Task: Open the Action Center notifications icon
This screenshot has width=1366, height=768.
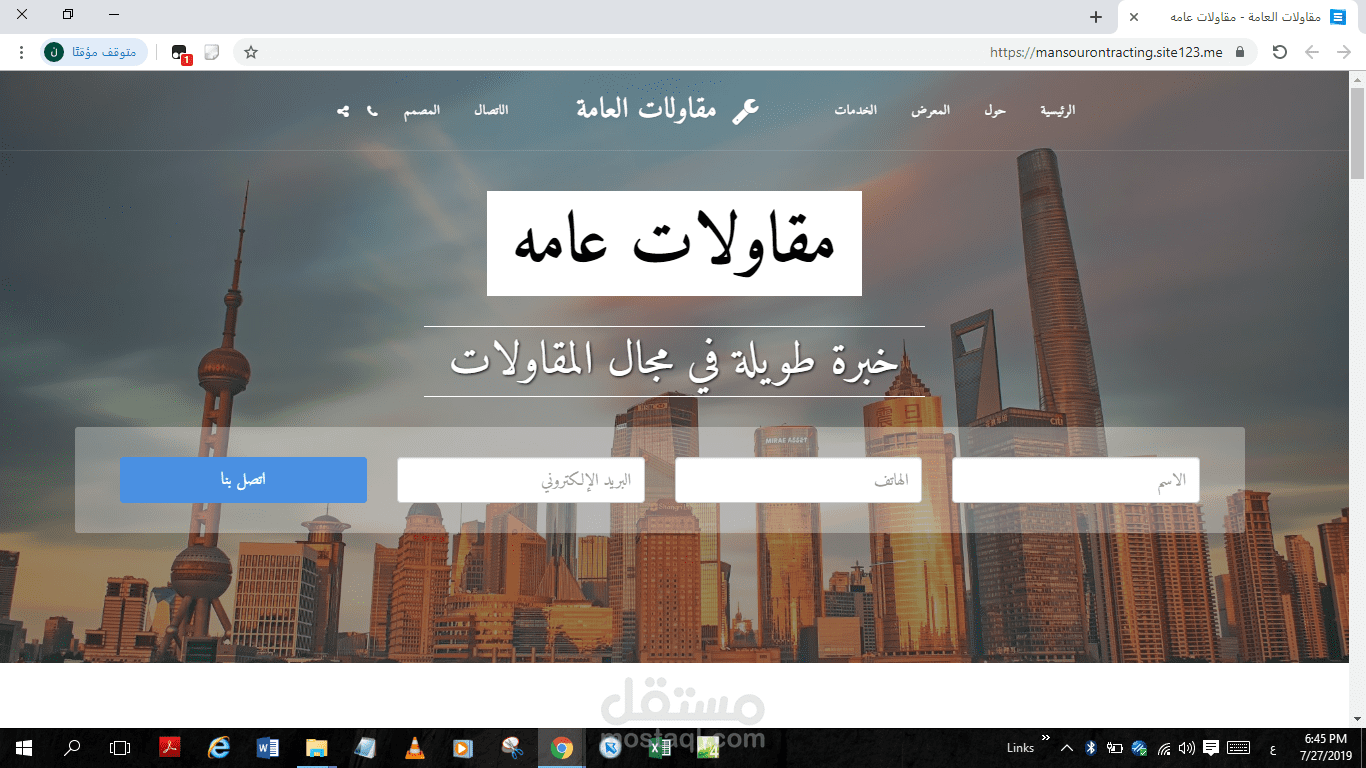Action: pyautogui.click(x=1211, y=748)
